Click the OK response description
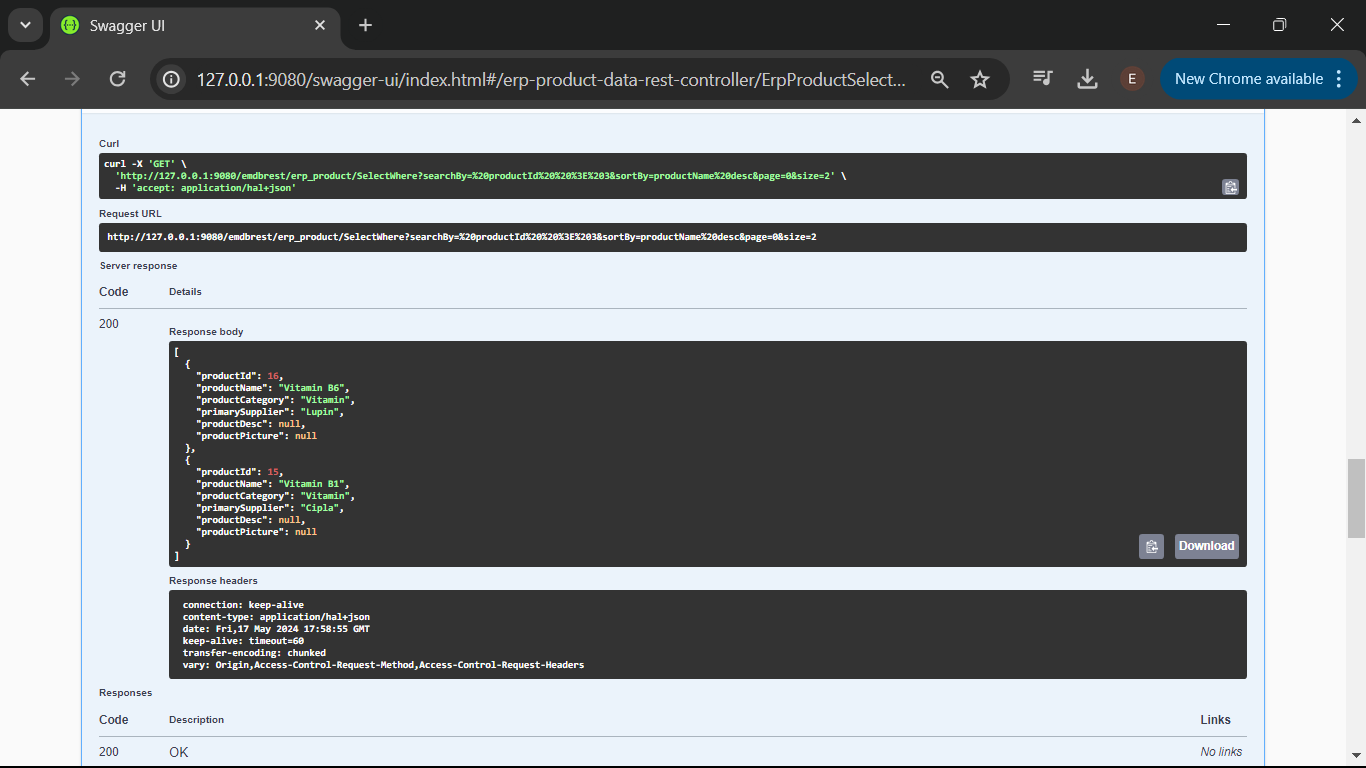1366x768 pixels. click(179, 752)
